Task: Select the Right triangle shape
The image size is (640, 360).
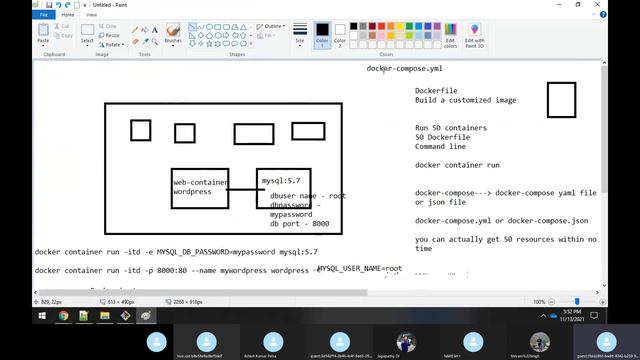Action: [x=192, y=36]
